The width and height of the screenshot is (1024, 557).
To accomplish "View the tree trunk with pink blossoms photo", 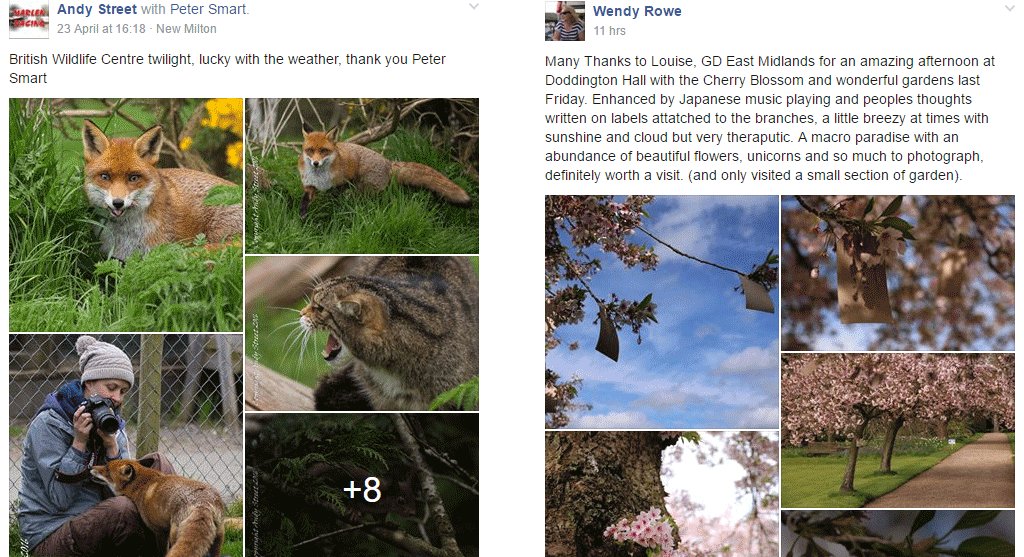I will tap(661, 494).
